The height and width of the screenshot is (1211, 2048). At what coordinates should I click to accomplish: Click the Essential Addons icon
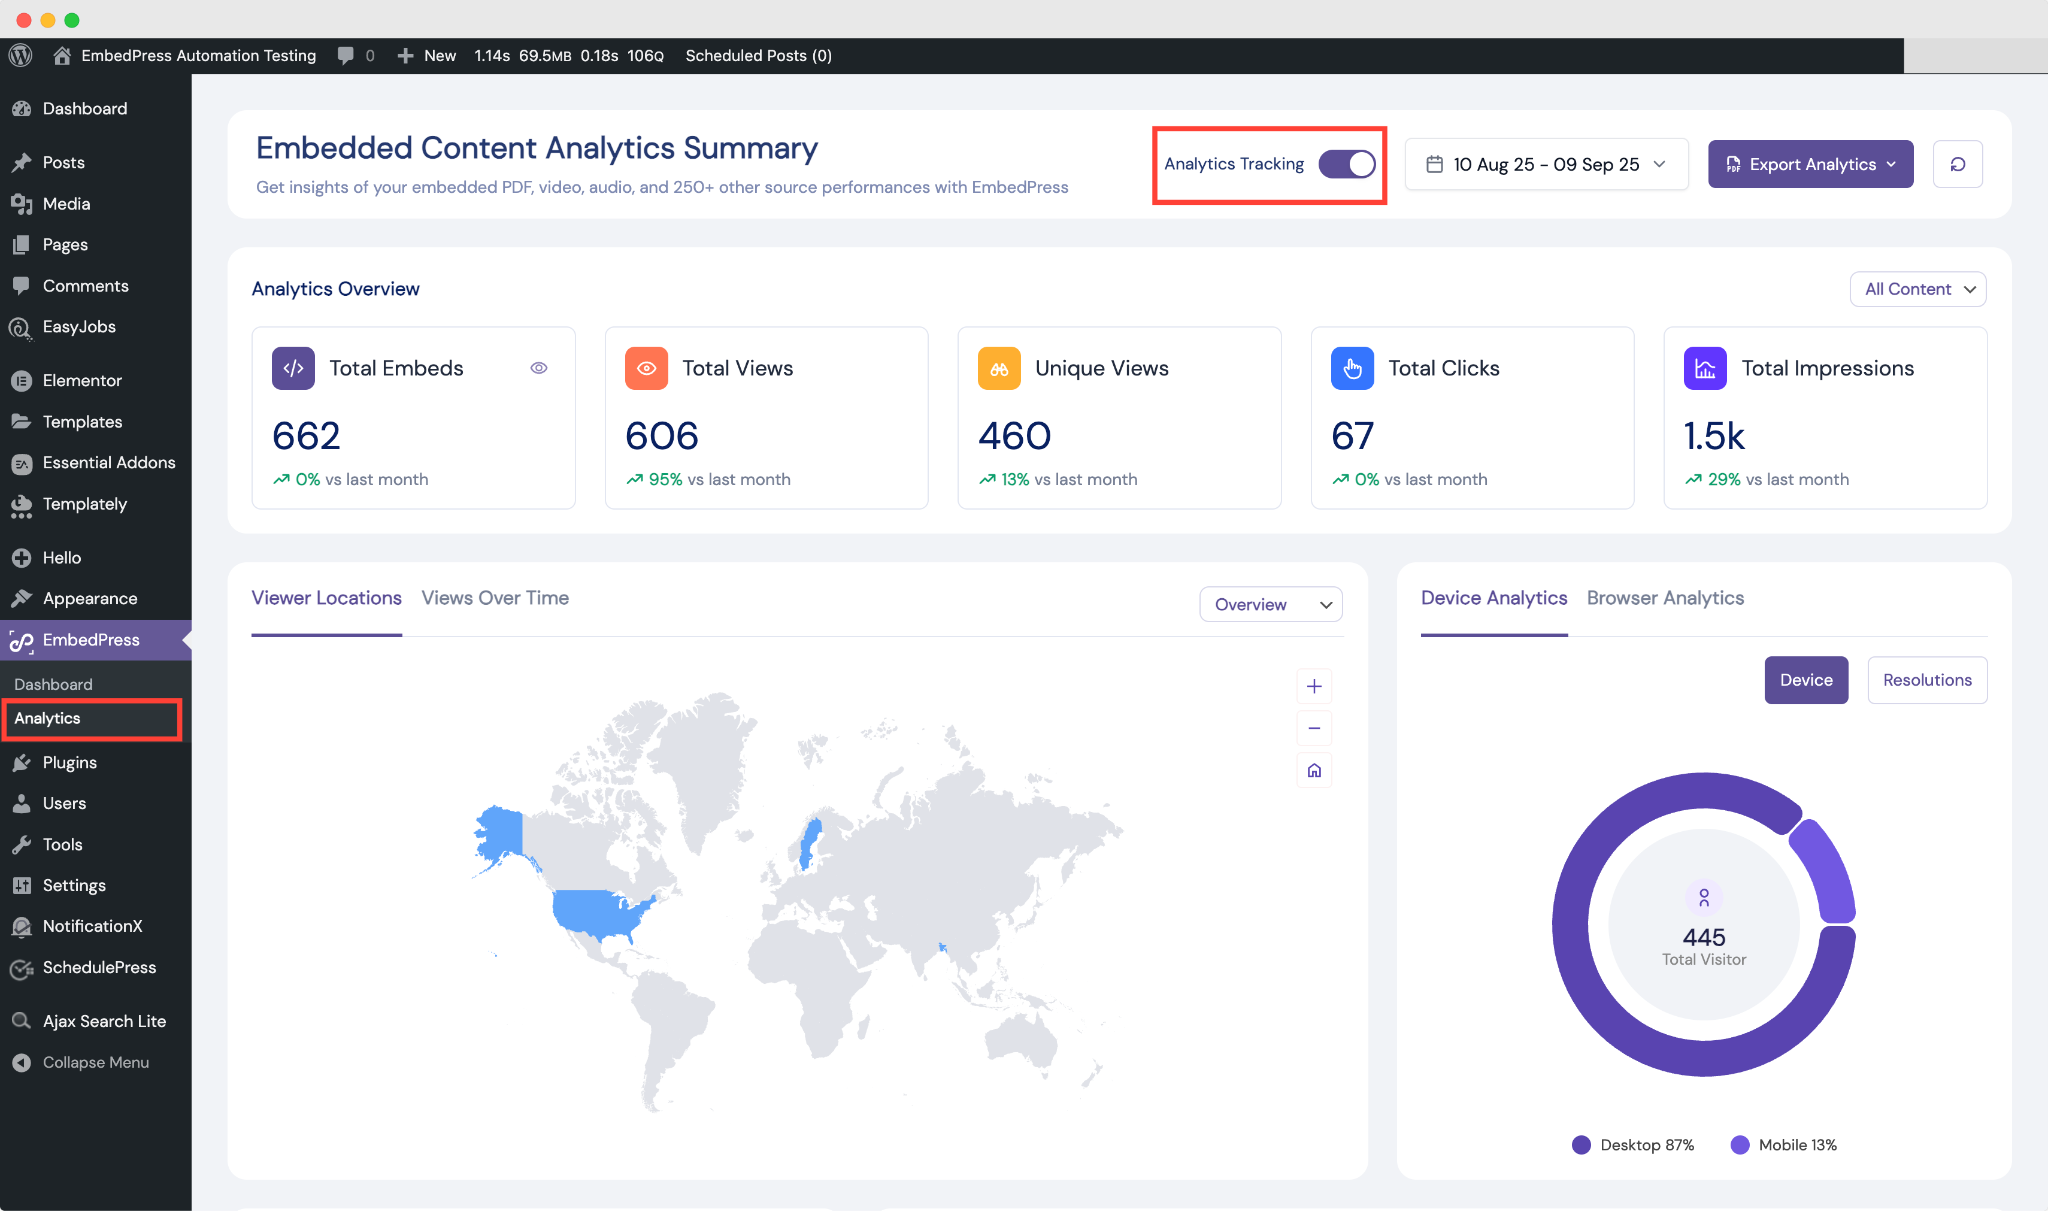pyautogui.click(x=21, y=463)
